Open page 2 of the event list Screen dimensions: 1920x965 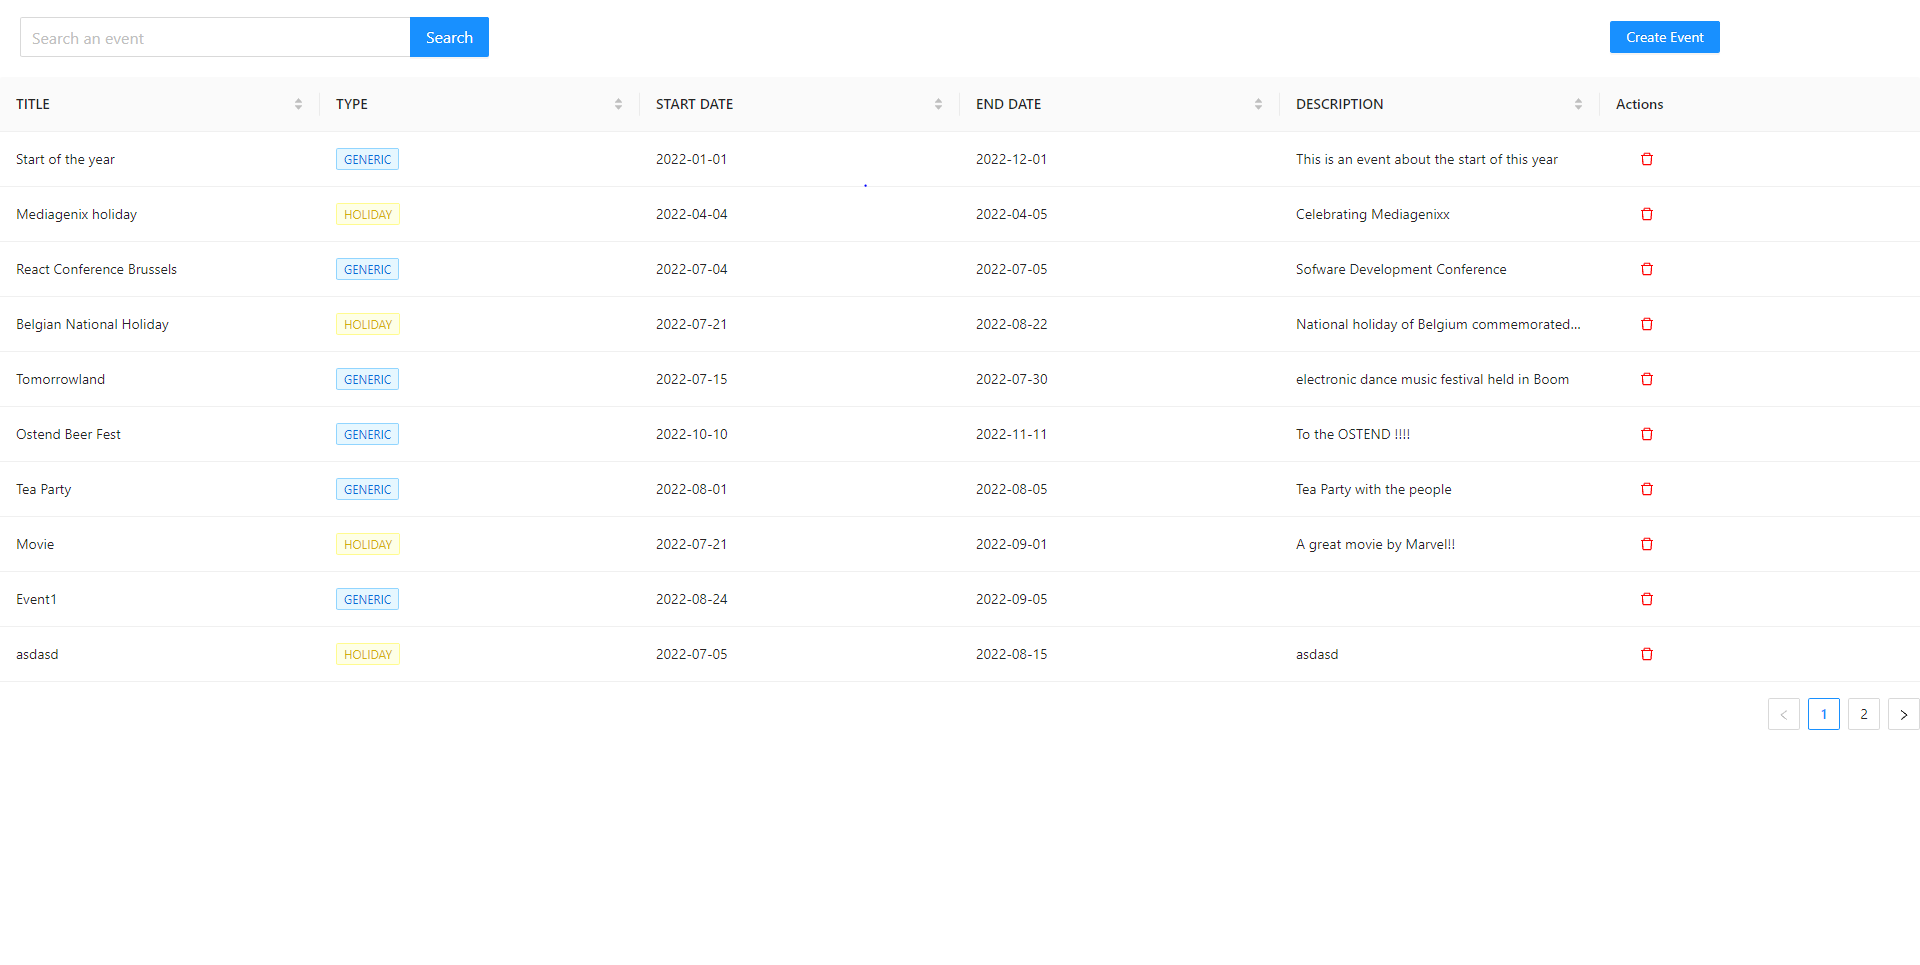pos(1863,714)
